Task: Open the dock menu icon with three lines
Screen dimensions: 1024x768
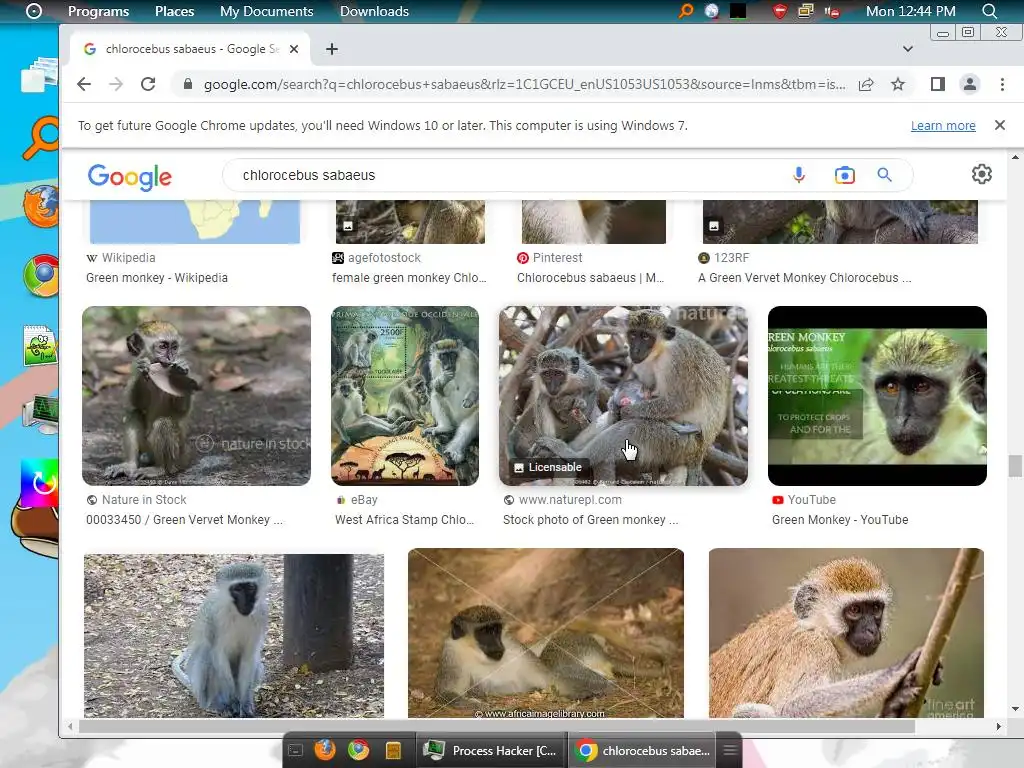Action: [730, 750]
